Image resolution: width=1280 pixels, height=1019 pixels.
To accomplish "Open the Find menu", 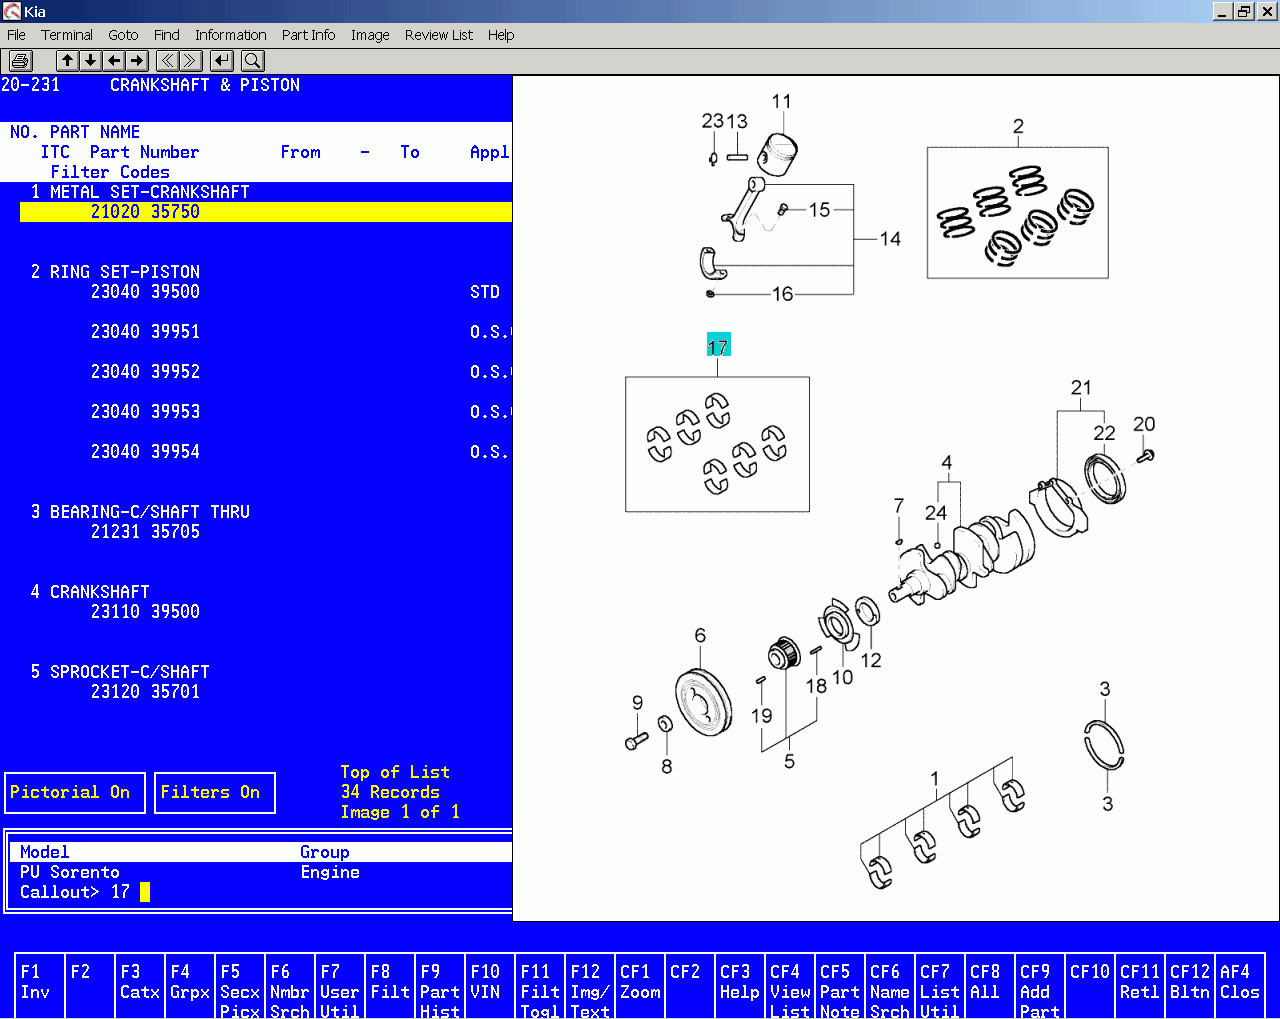I will point(167,35).
